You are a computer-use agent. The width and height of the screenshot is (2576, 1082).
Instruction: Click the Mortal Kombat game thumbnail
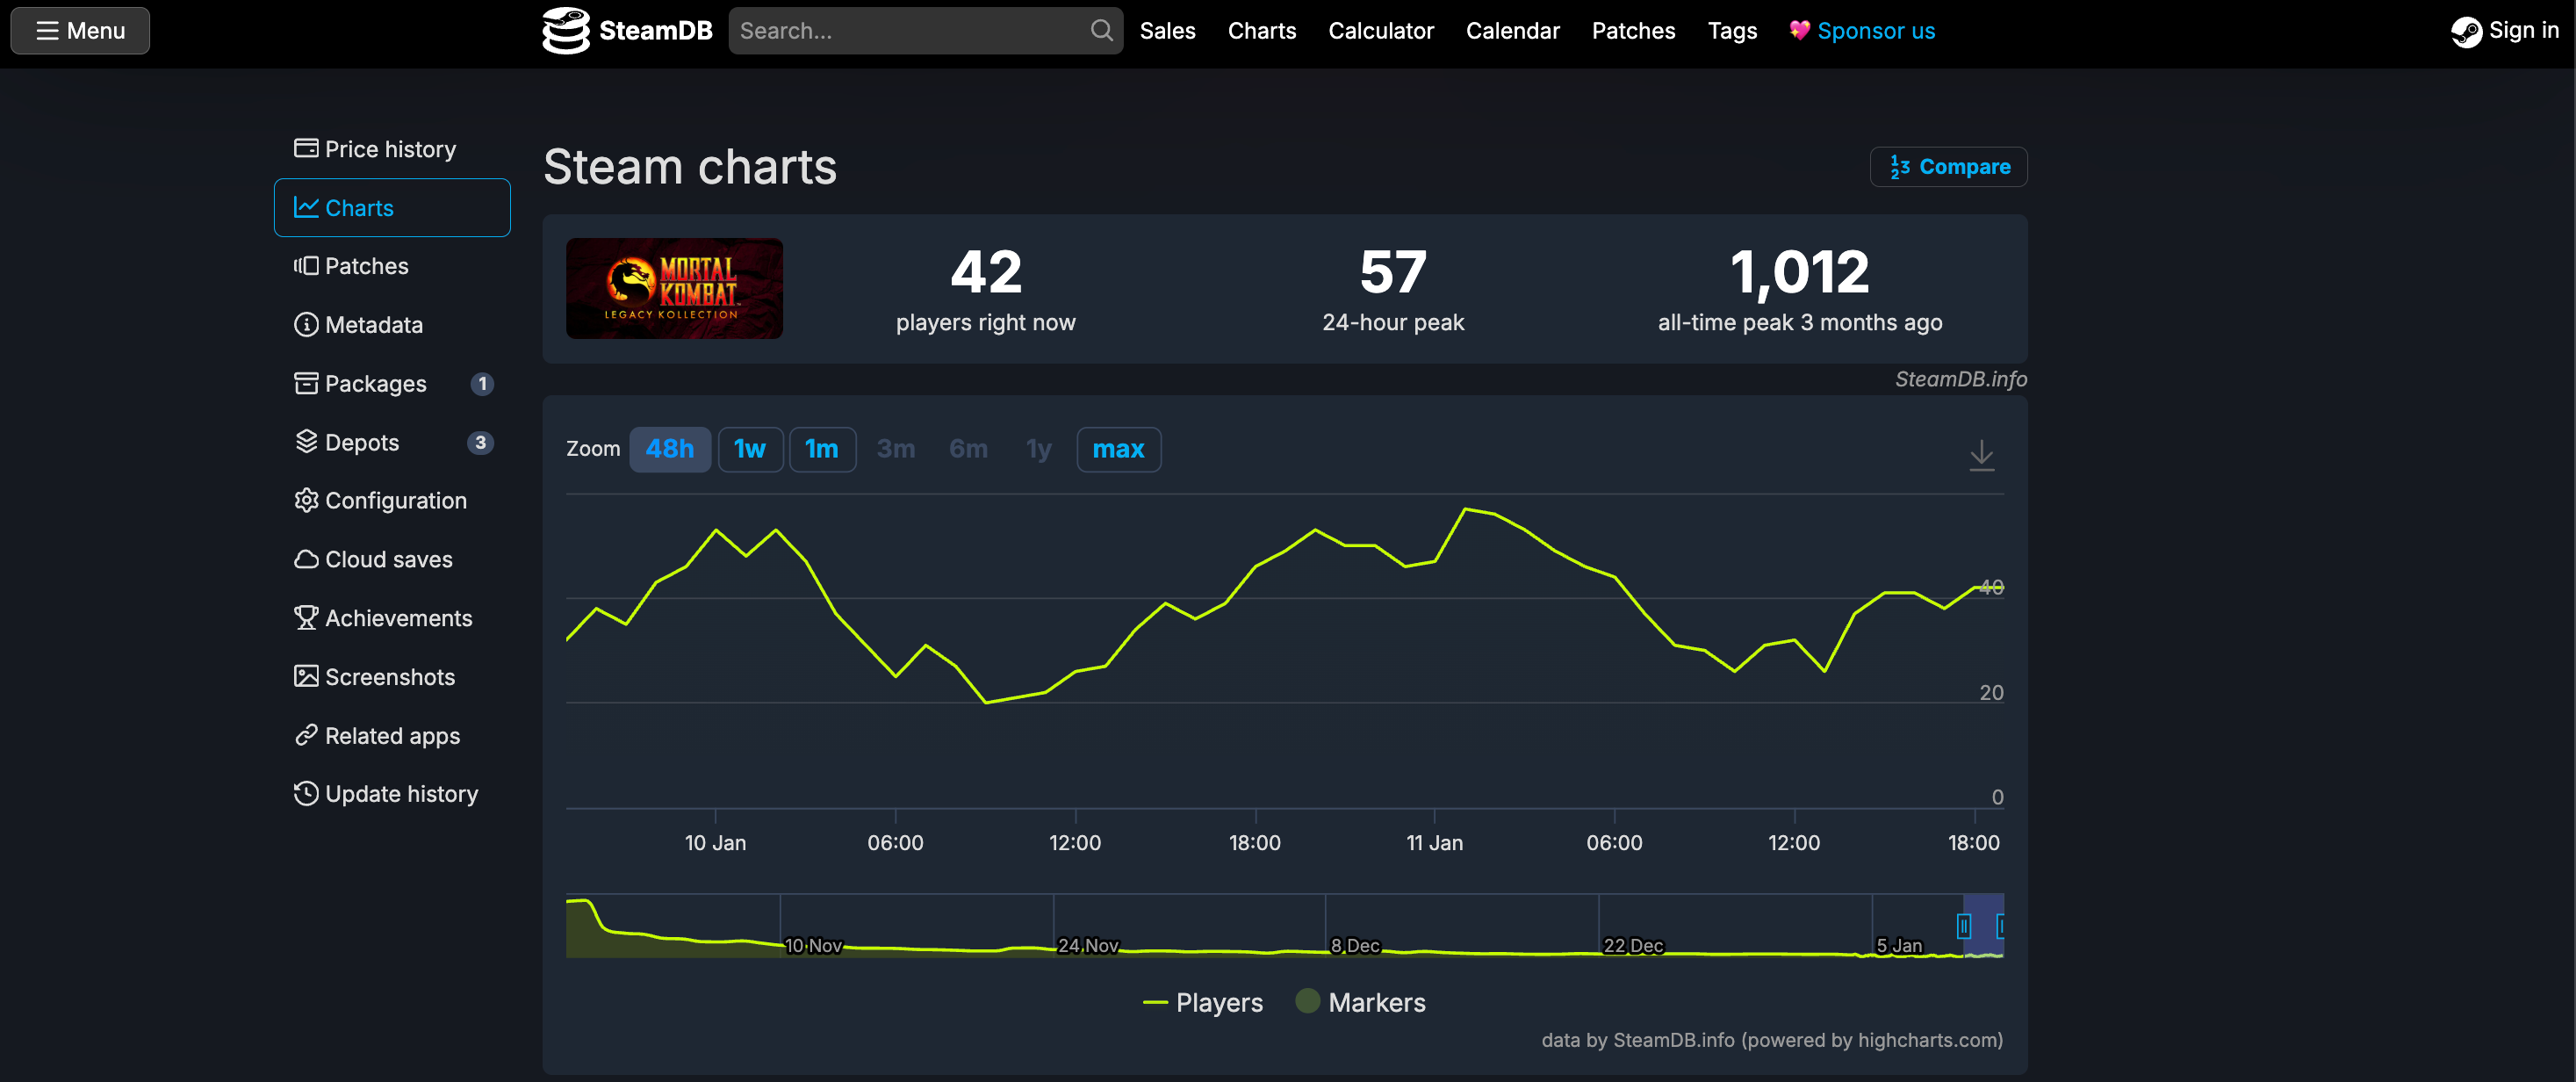(x=674, y=288)
